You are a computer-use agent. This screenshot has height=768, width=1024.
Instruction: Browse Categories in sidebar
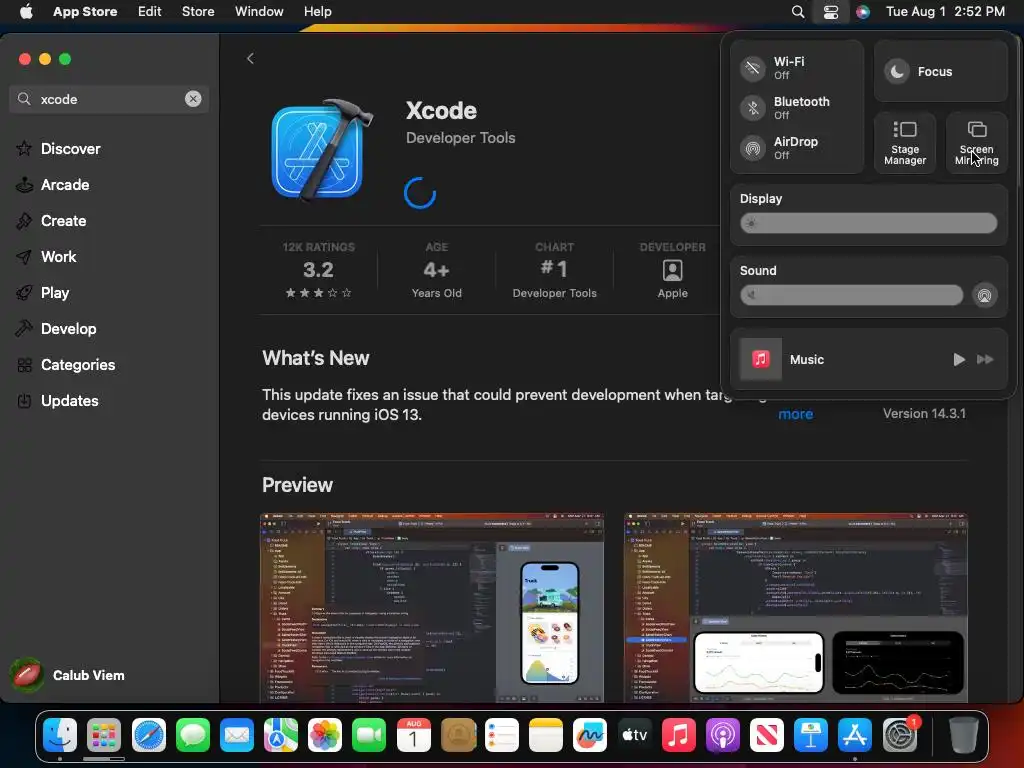pyautogui.click(x=66, y=364)
